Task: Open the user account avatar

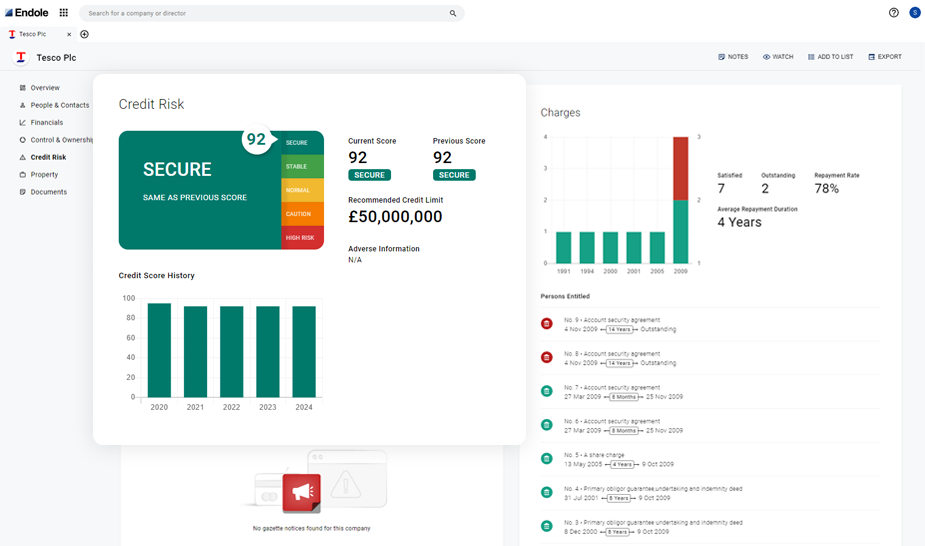Action: (914, 12)
